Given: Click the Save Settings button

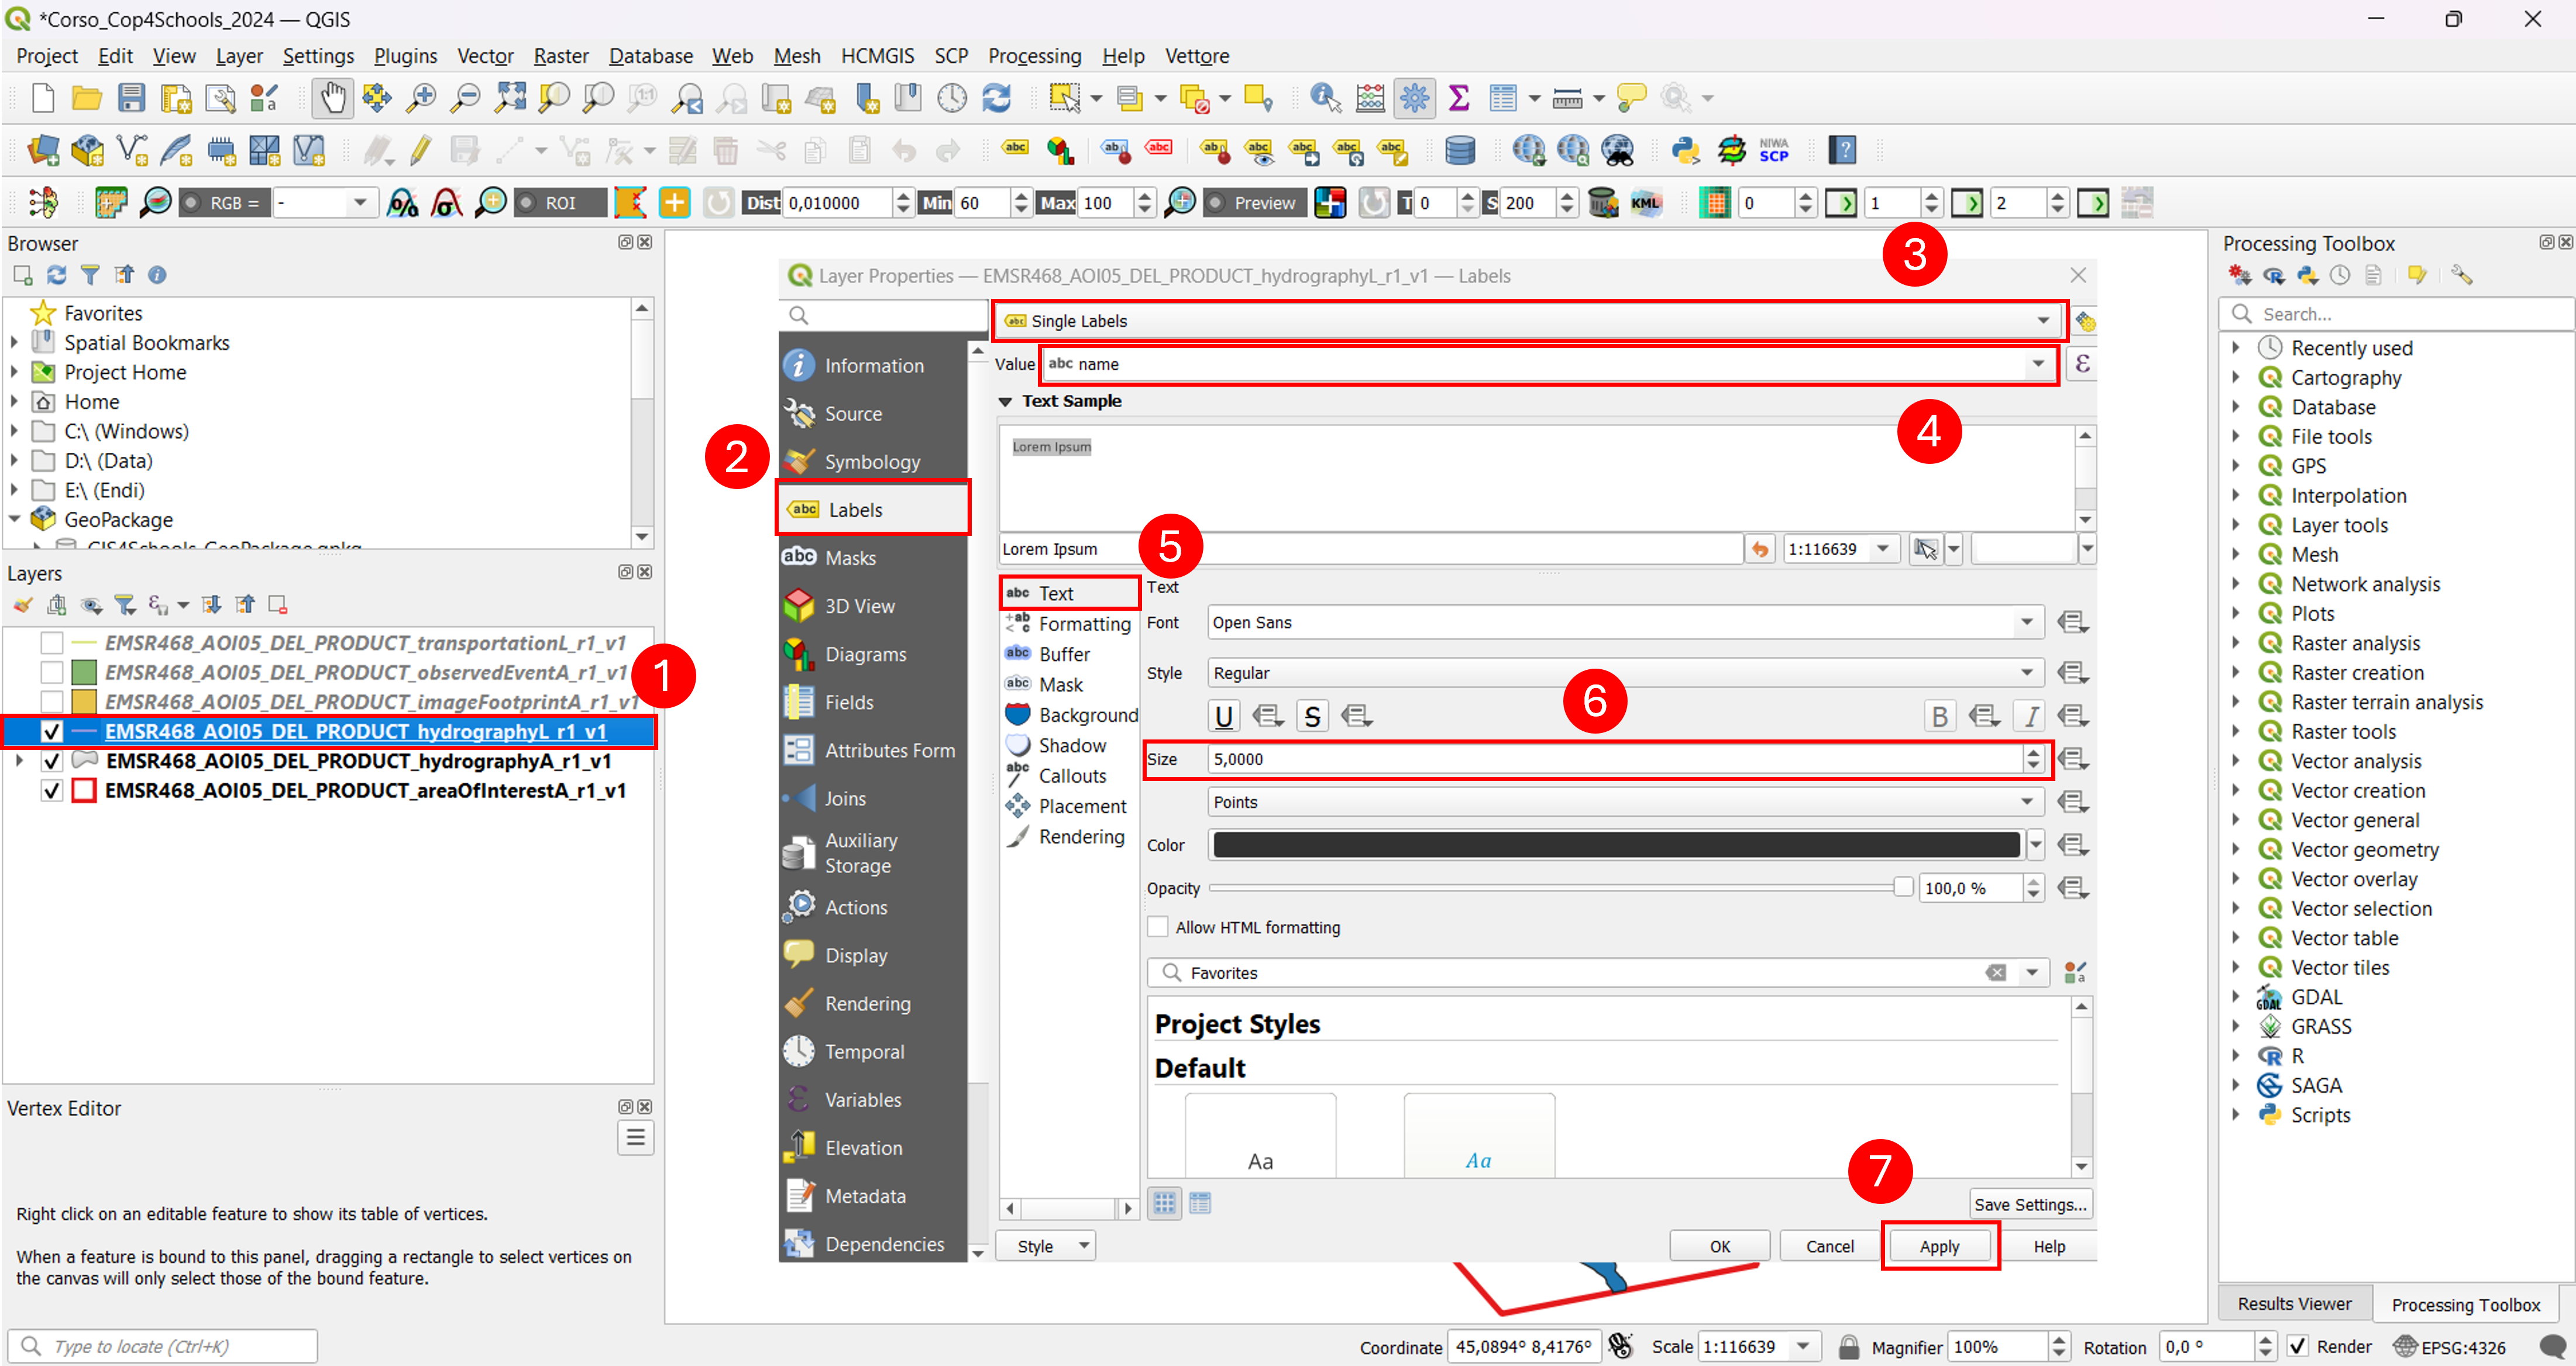Looking at the screenshot, I should pyautogui.click(x=2030, y=1204).
